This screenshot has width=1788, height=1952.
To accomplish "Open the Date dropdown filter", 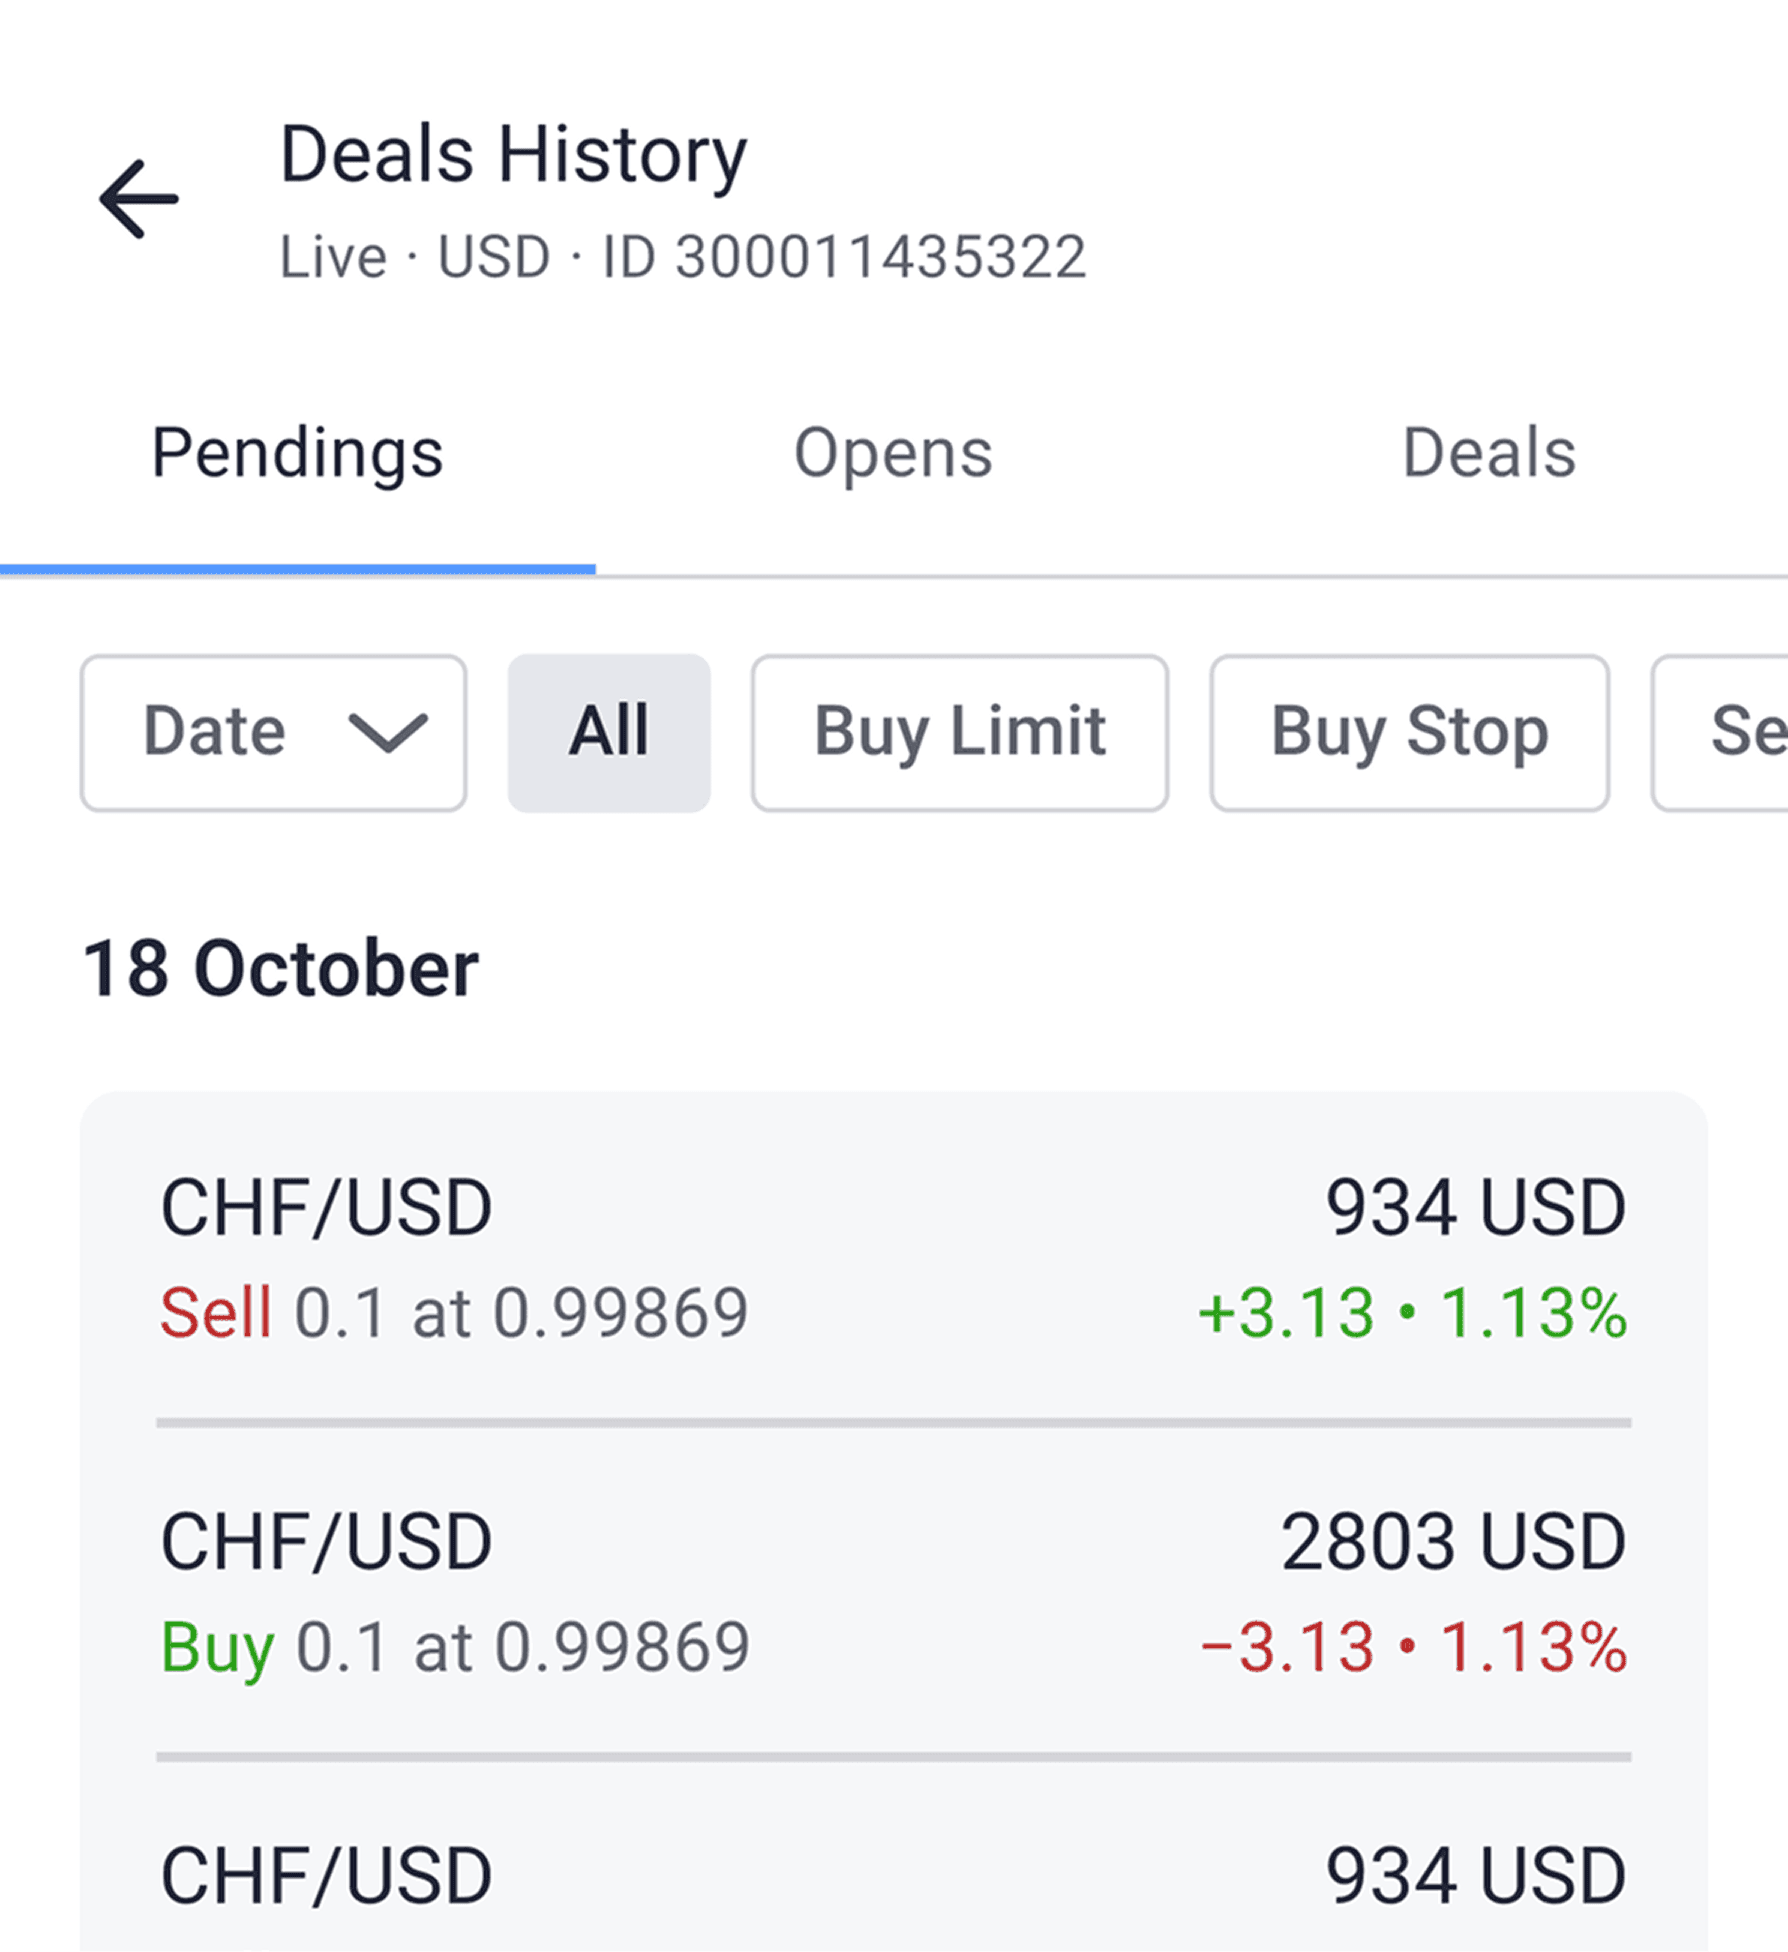I will tap(273, 733).
